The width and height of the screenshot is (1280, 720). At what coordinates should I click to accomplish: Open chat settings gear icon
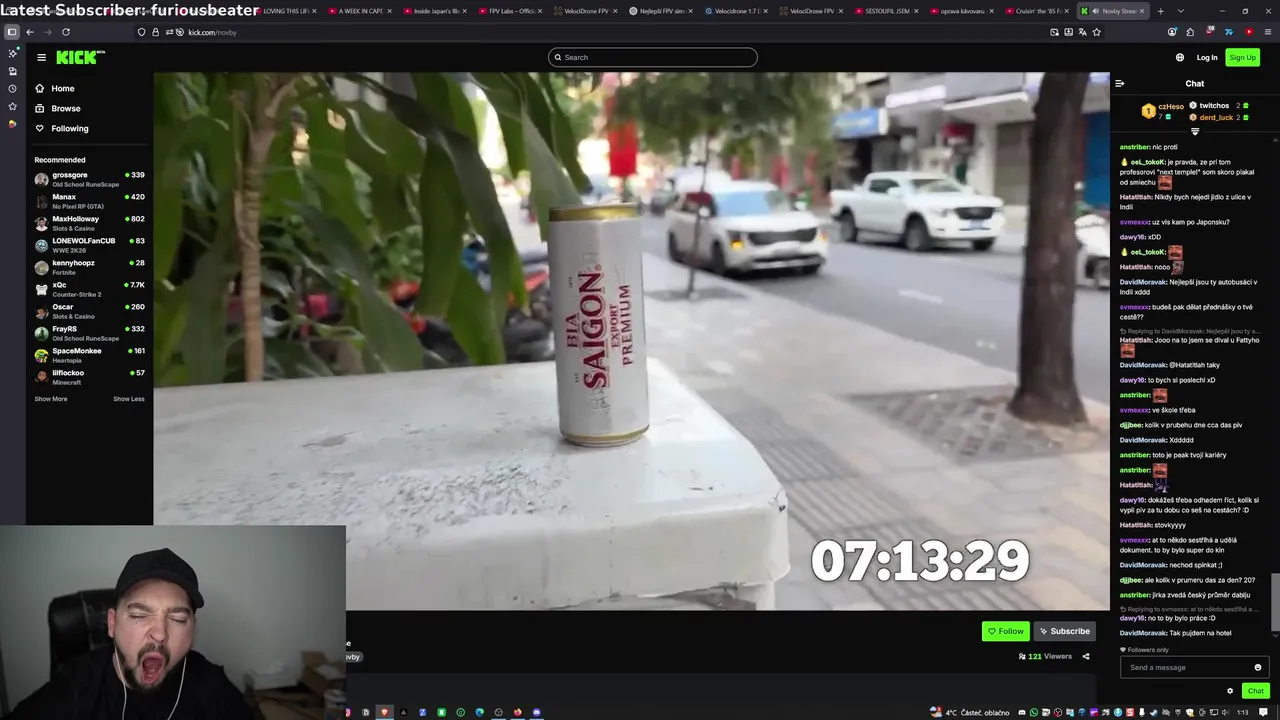coord(1230,690)
